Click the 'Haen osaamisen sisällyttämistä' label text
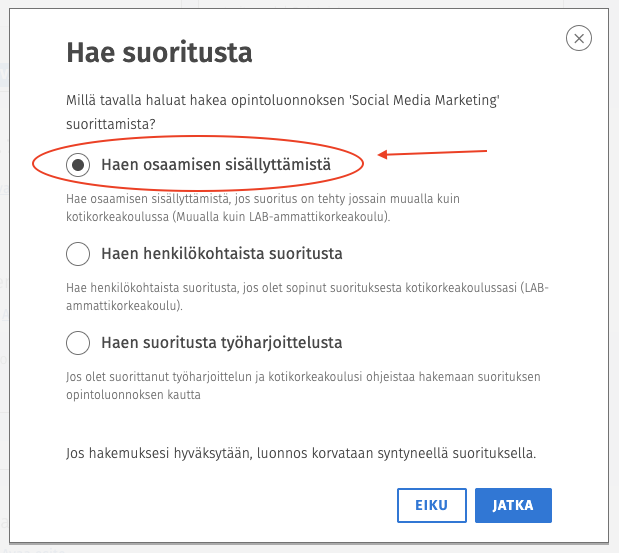Screen dimensions: 619x553 coord(216,165)
